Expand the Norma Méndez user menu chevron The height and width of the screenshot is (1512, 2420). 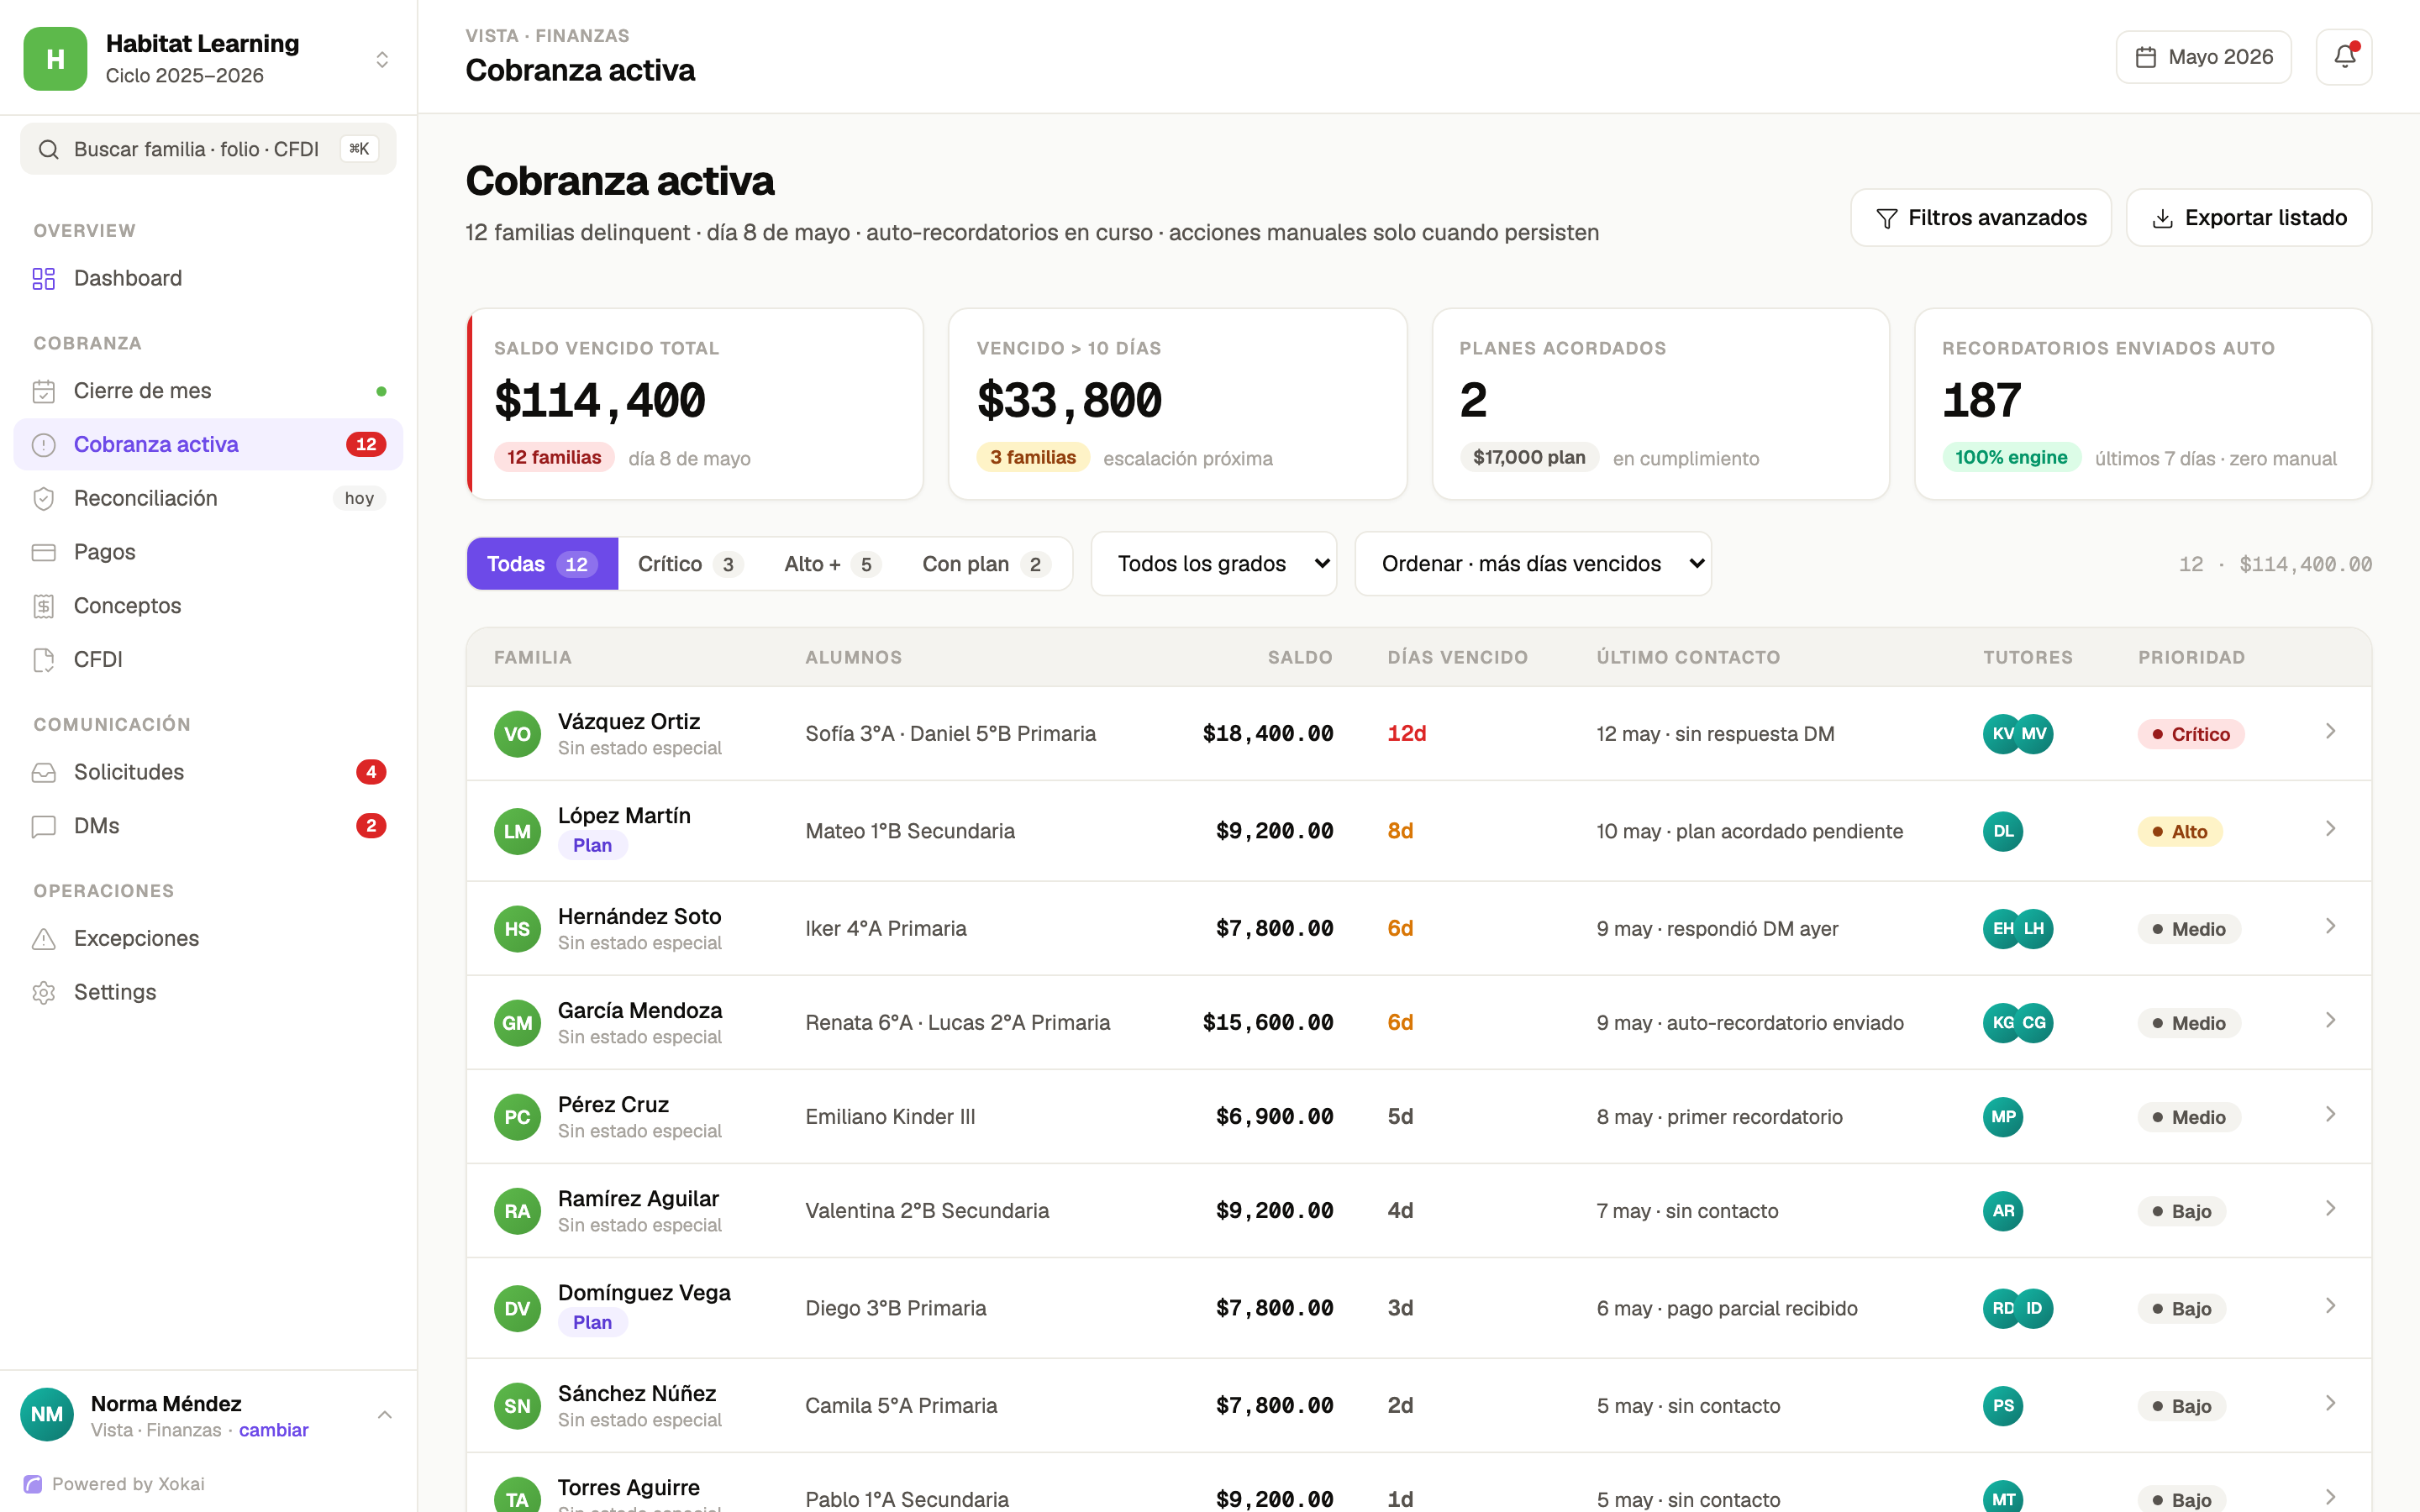(x=385, y=1415)
